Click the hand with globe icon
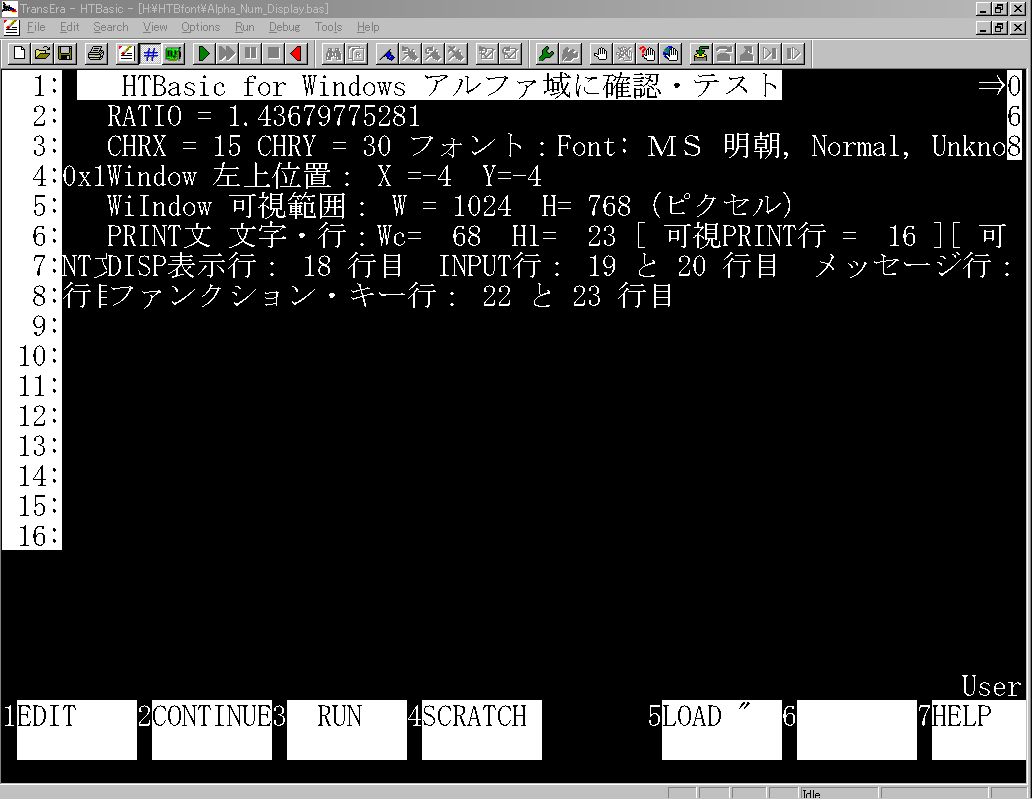1032x800 pixels. tap(670, 53)
